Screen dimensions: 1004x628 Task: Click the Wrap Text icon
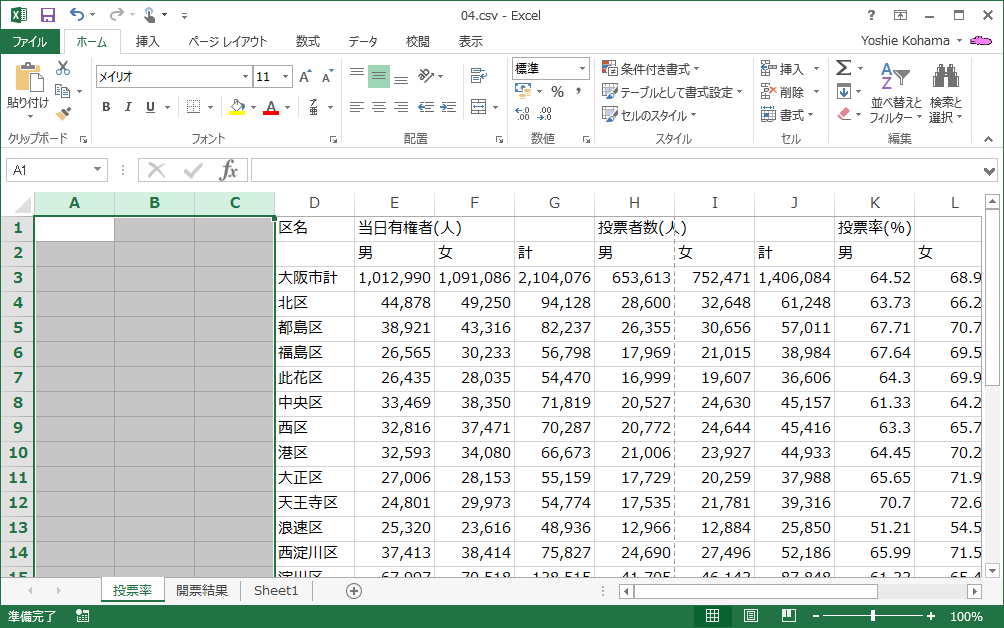(x=478, y=76)
